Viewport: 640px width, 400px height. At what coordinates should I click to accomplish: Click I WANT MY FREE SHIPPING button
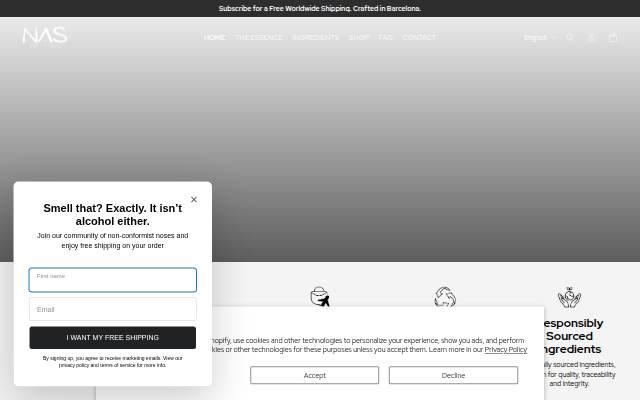point(113,338)
